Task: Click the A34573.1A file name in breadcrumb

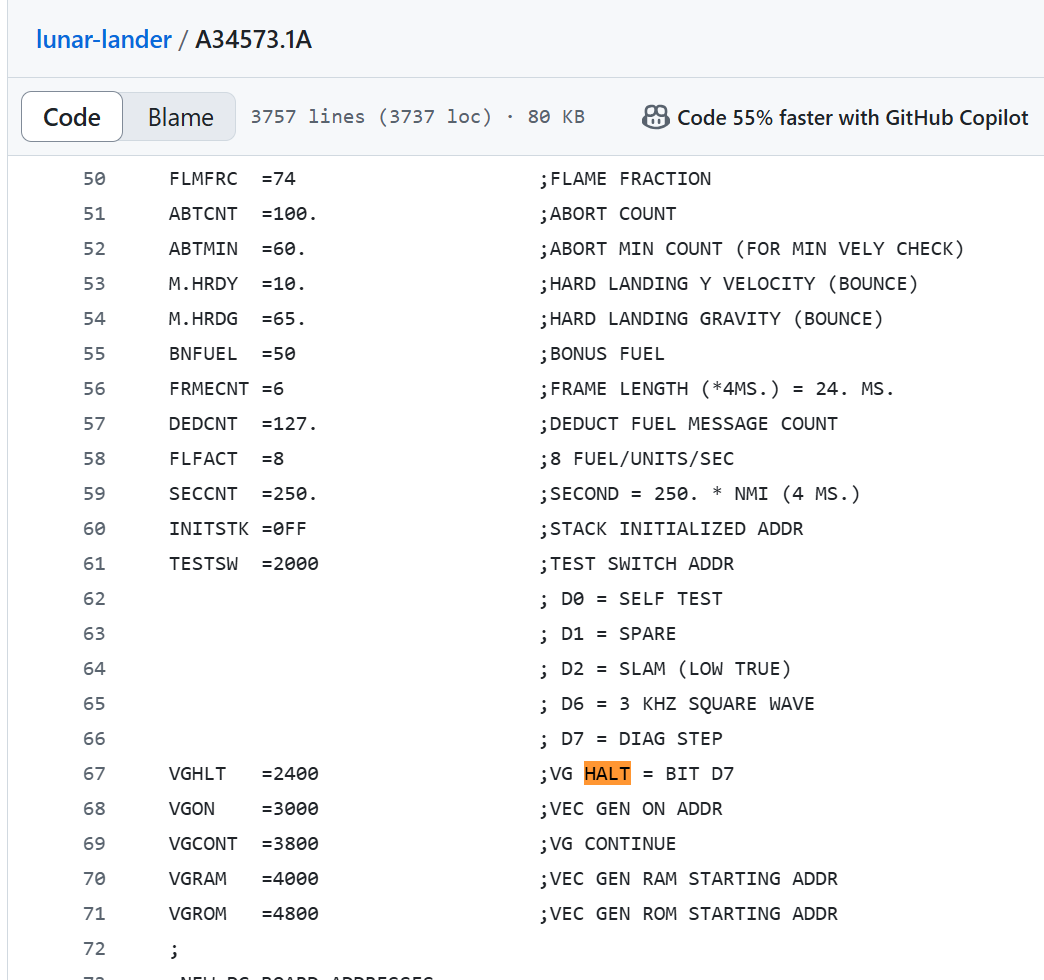Action: [x=253, y=40]
